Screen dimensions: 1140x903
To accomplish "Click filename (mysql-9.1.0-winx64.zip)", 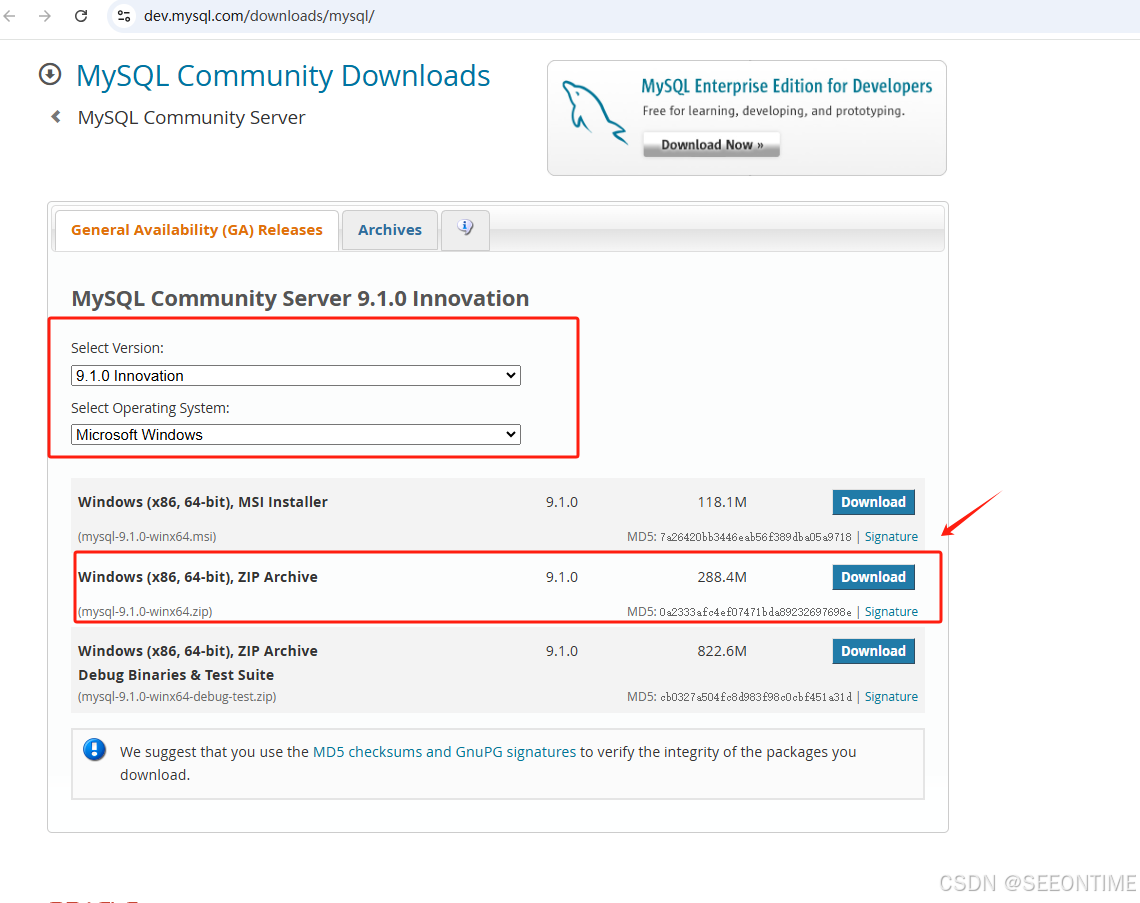I will pos(145,611).
